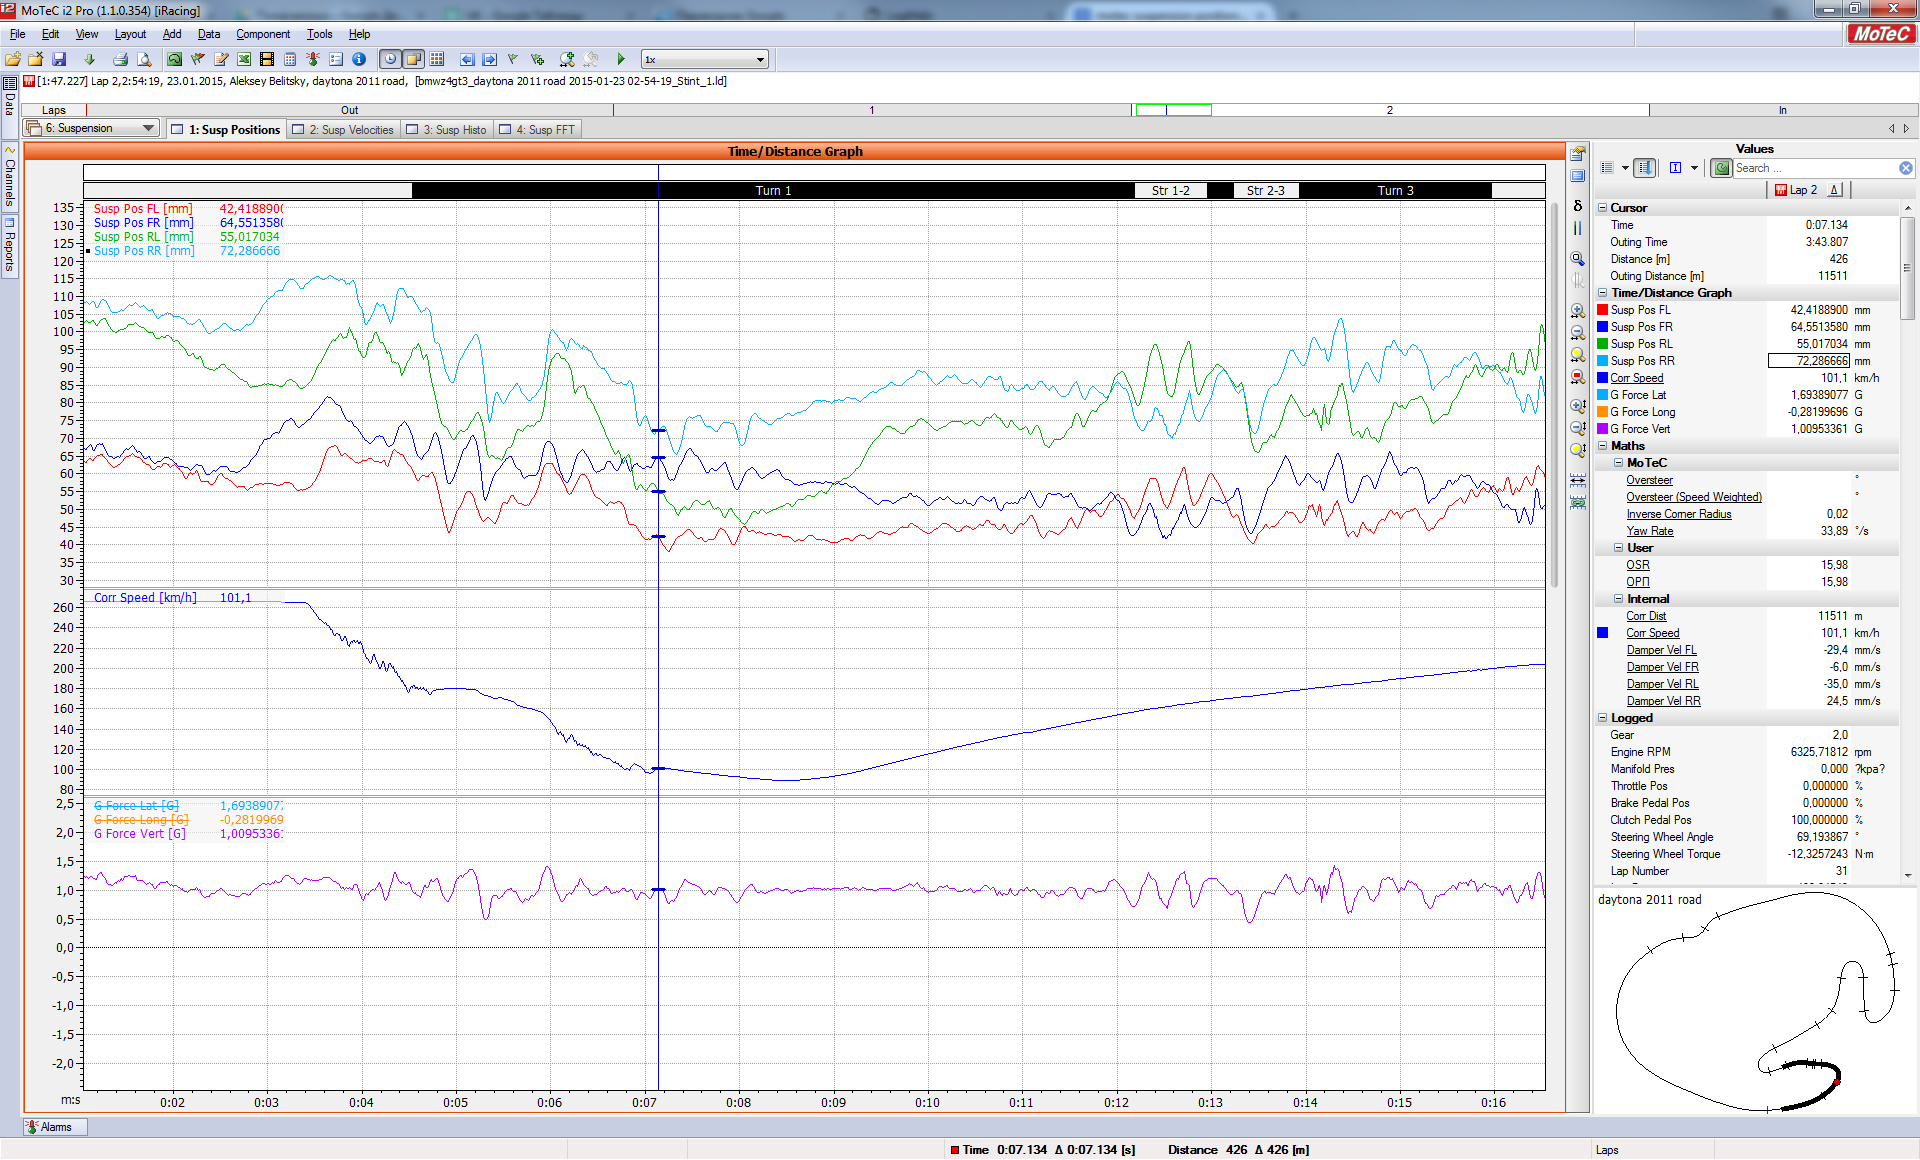Viewport: 1920px width, 1160px height.
Task: Click the Print toolbar icon
Action: (121, 60)
